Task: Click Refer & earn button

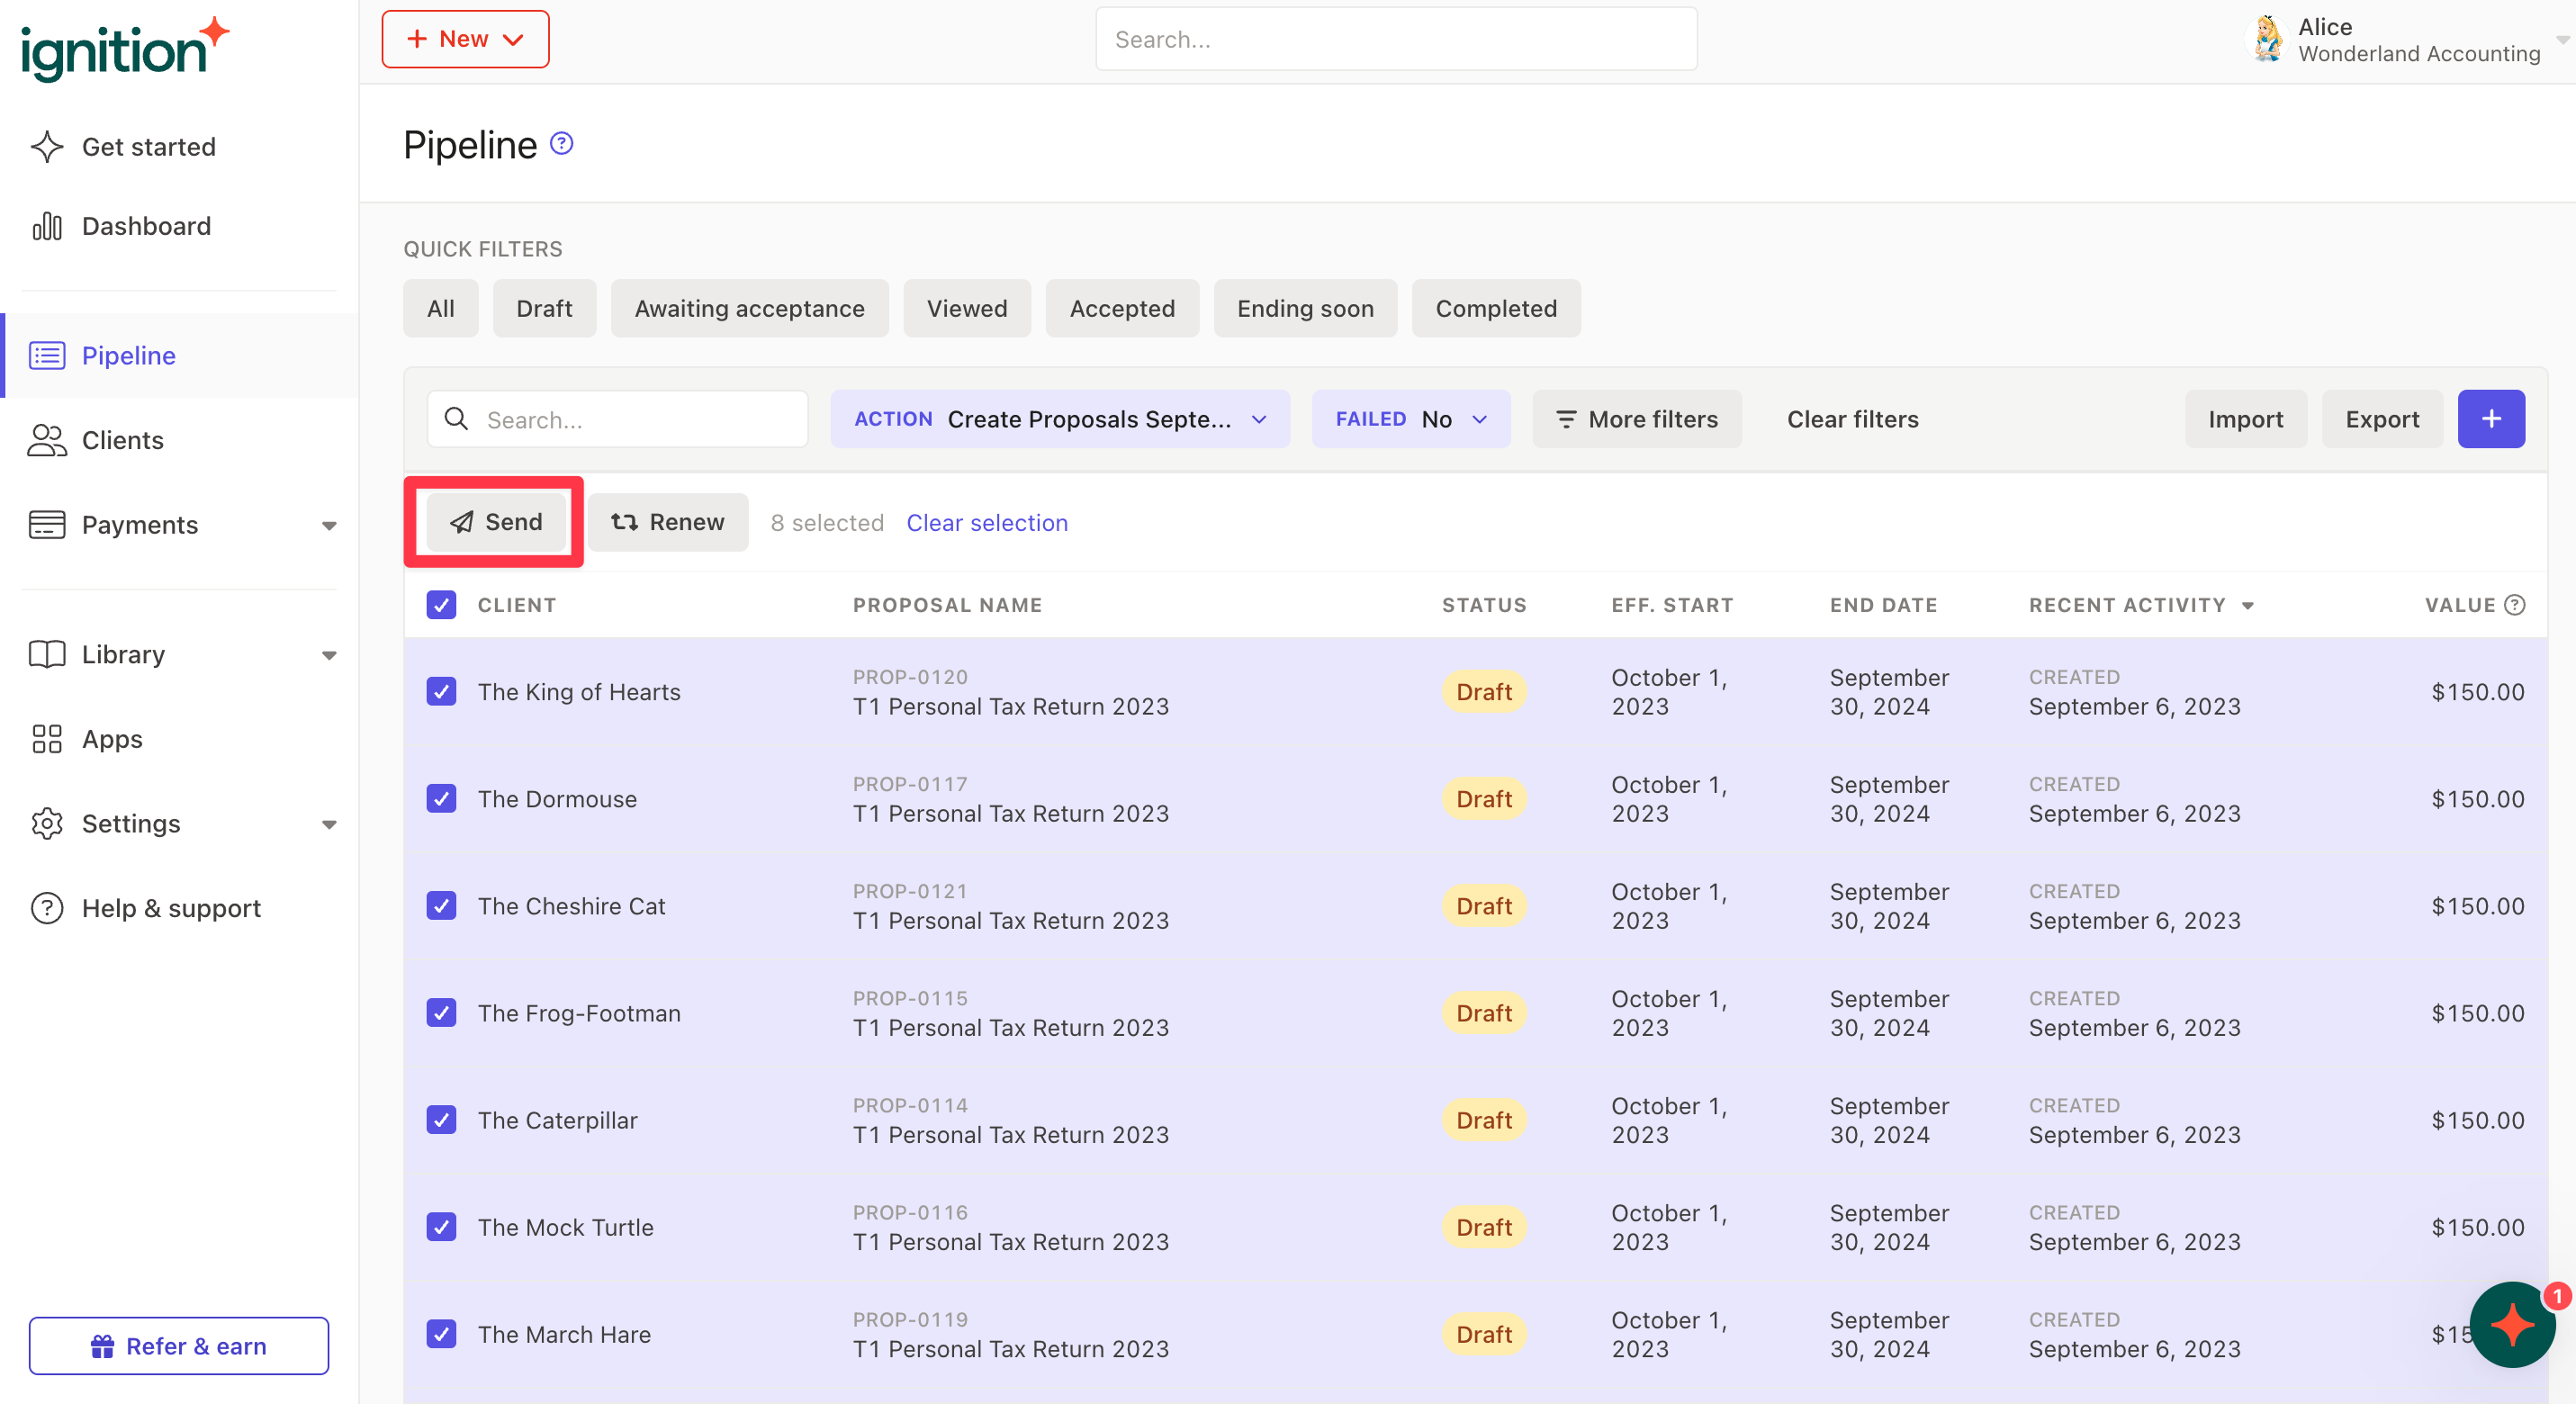Action: (179, 1346)
